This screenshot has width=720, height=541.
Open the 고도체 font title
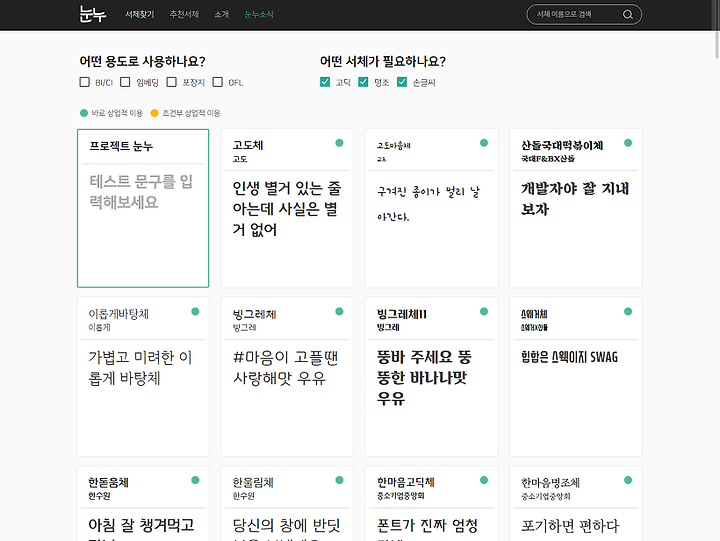(x=248, y=145)
